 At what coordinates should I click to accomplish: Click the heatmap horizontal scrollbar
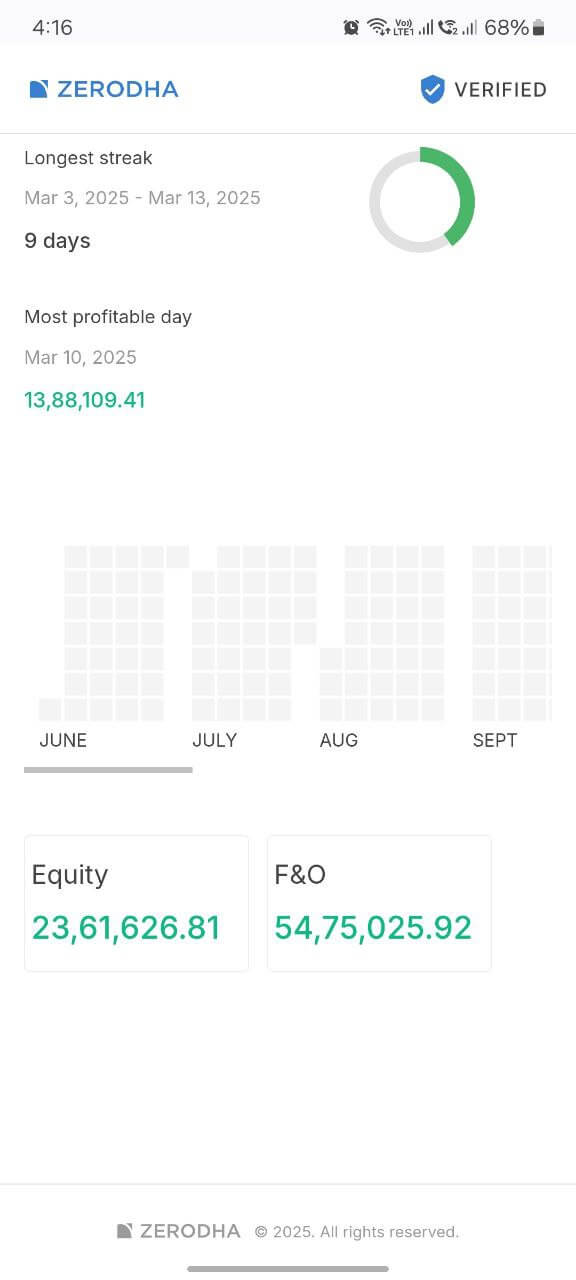pyautogui.click(x=108, y=770)
